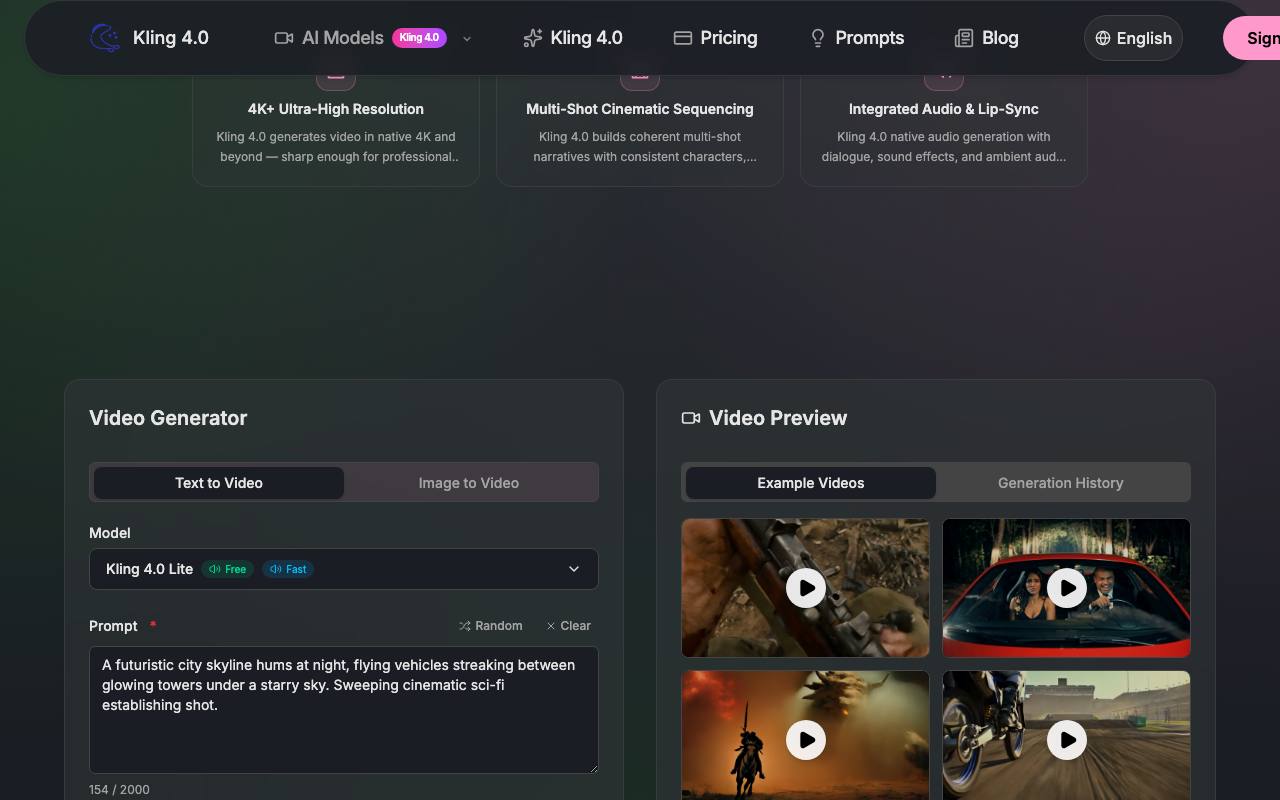Visit the Blog page
The height and width of the screenshot is (800, 1280).
[987, 38]
